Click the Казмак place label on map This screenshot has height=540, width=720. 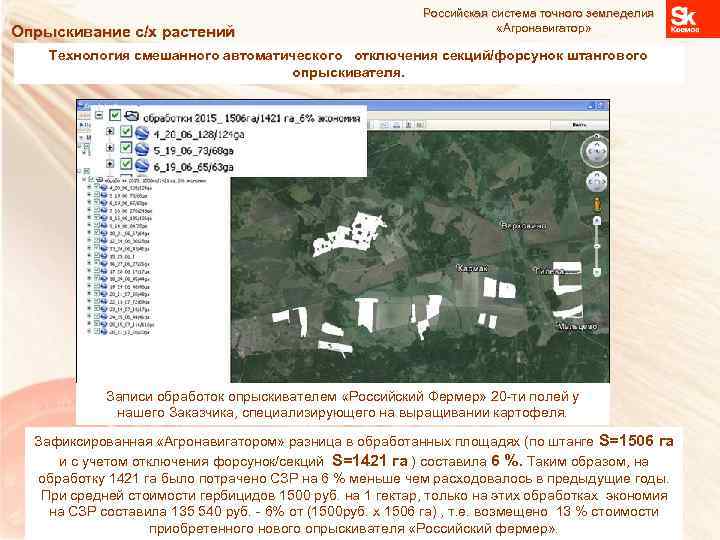click(472, 268)
